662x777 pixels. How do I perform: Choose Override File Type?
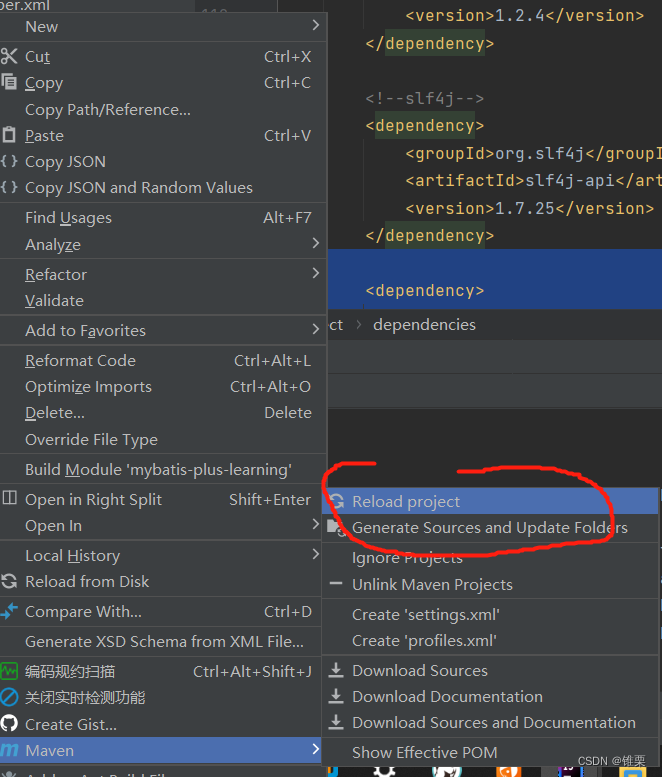pyautogui.click(x=164, y=440)
